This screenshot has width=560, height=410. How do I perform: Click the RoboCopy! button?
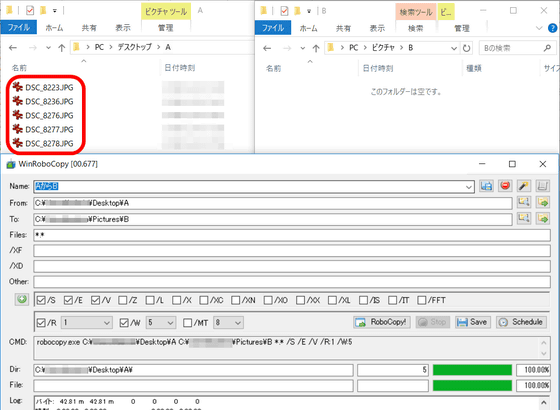tap(382, 322)
